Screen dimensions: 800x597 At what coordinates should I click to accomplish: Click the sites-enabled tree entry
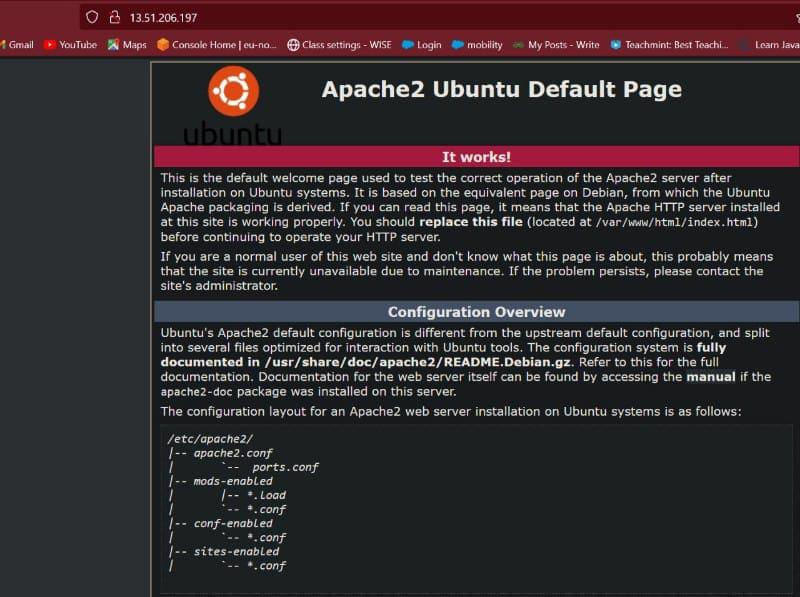click(236, 552)
